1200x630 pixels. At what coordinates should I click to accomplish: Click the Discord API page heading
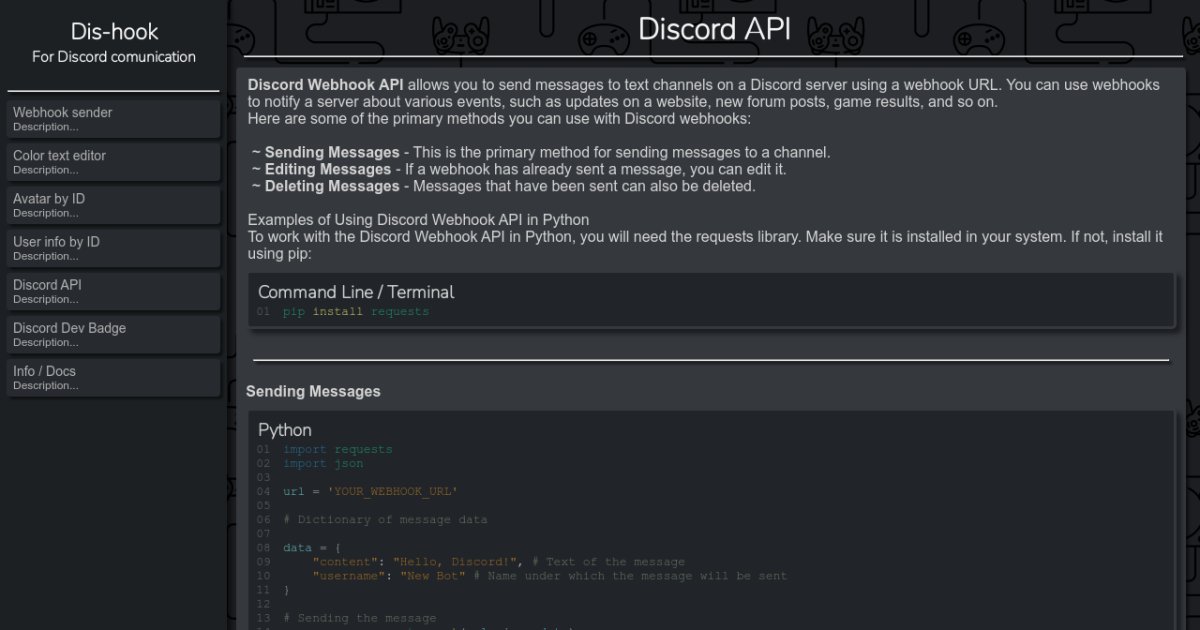(x=714, y=29)
